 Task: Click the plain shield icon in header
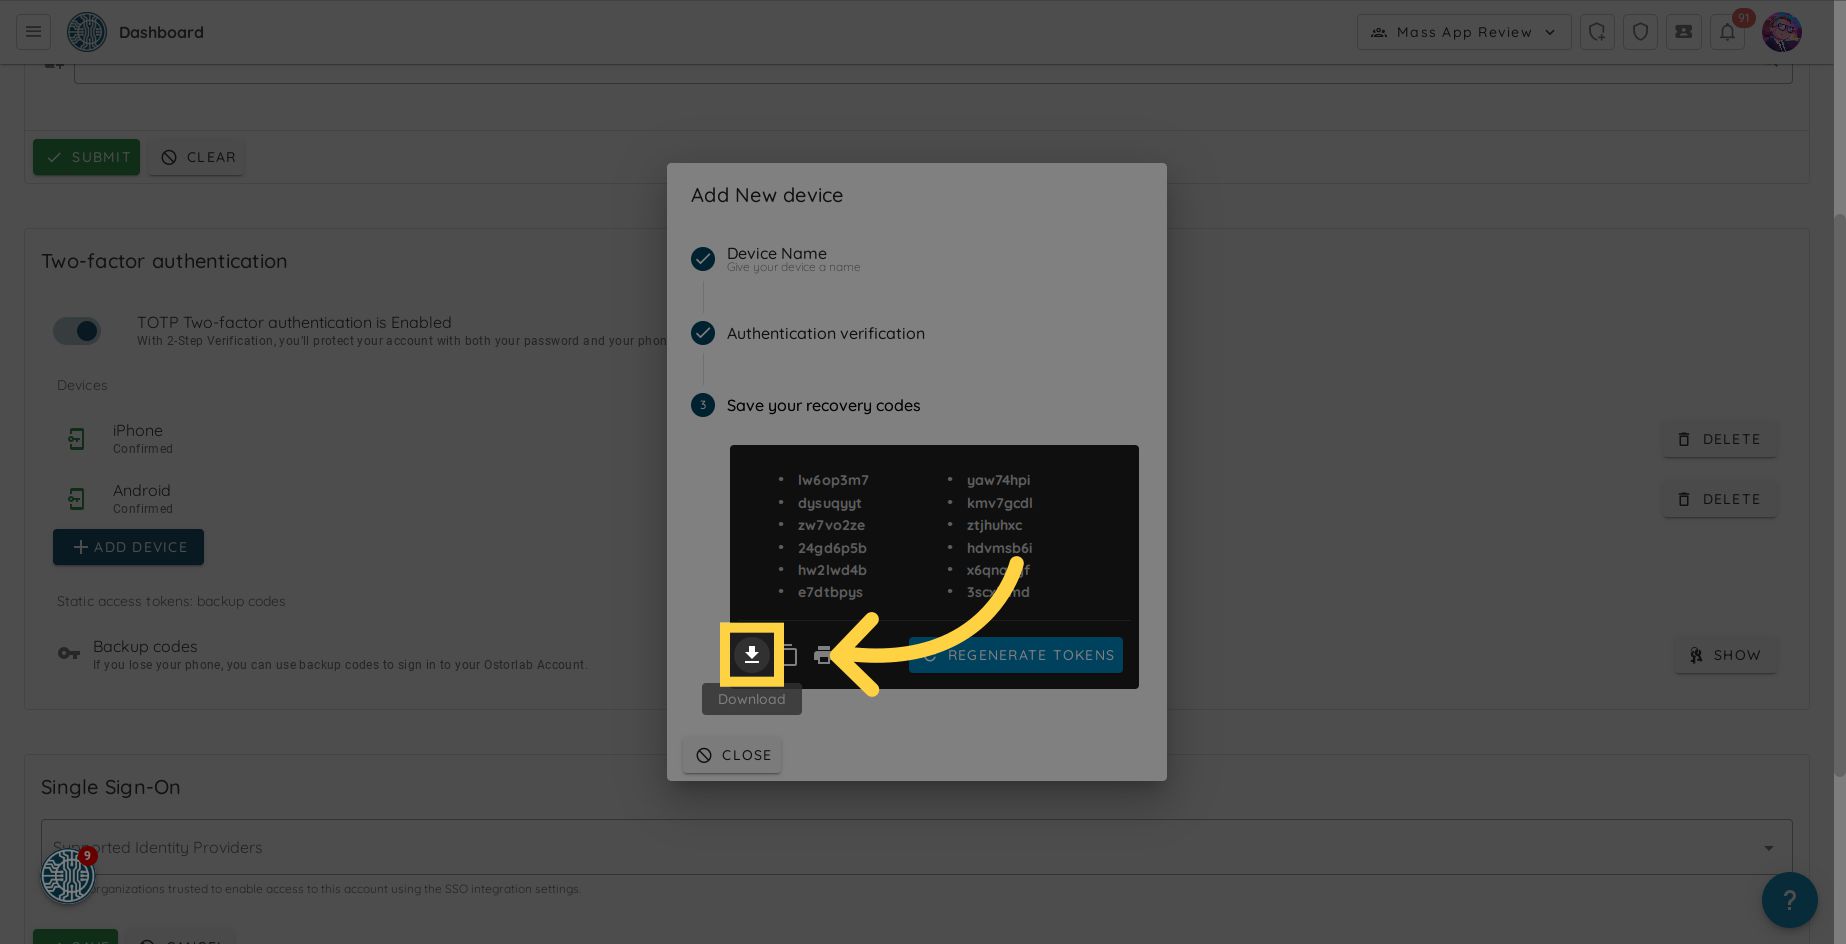(1640, 32)
